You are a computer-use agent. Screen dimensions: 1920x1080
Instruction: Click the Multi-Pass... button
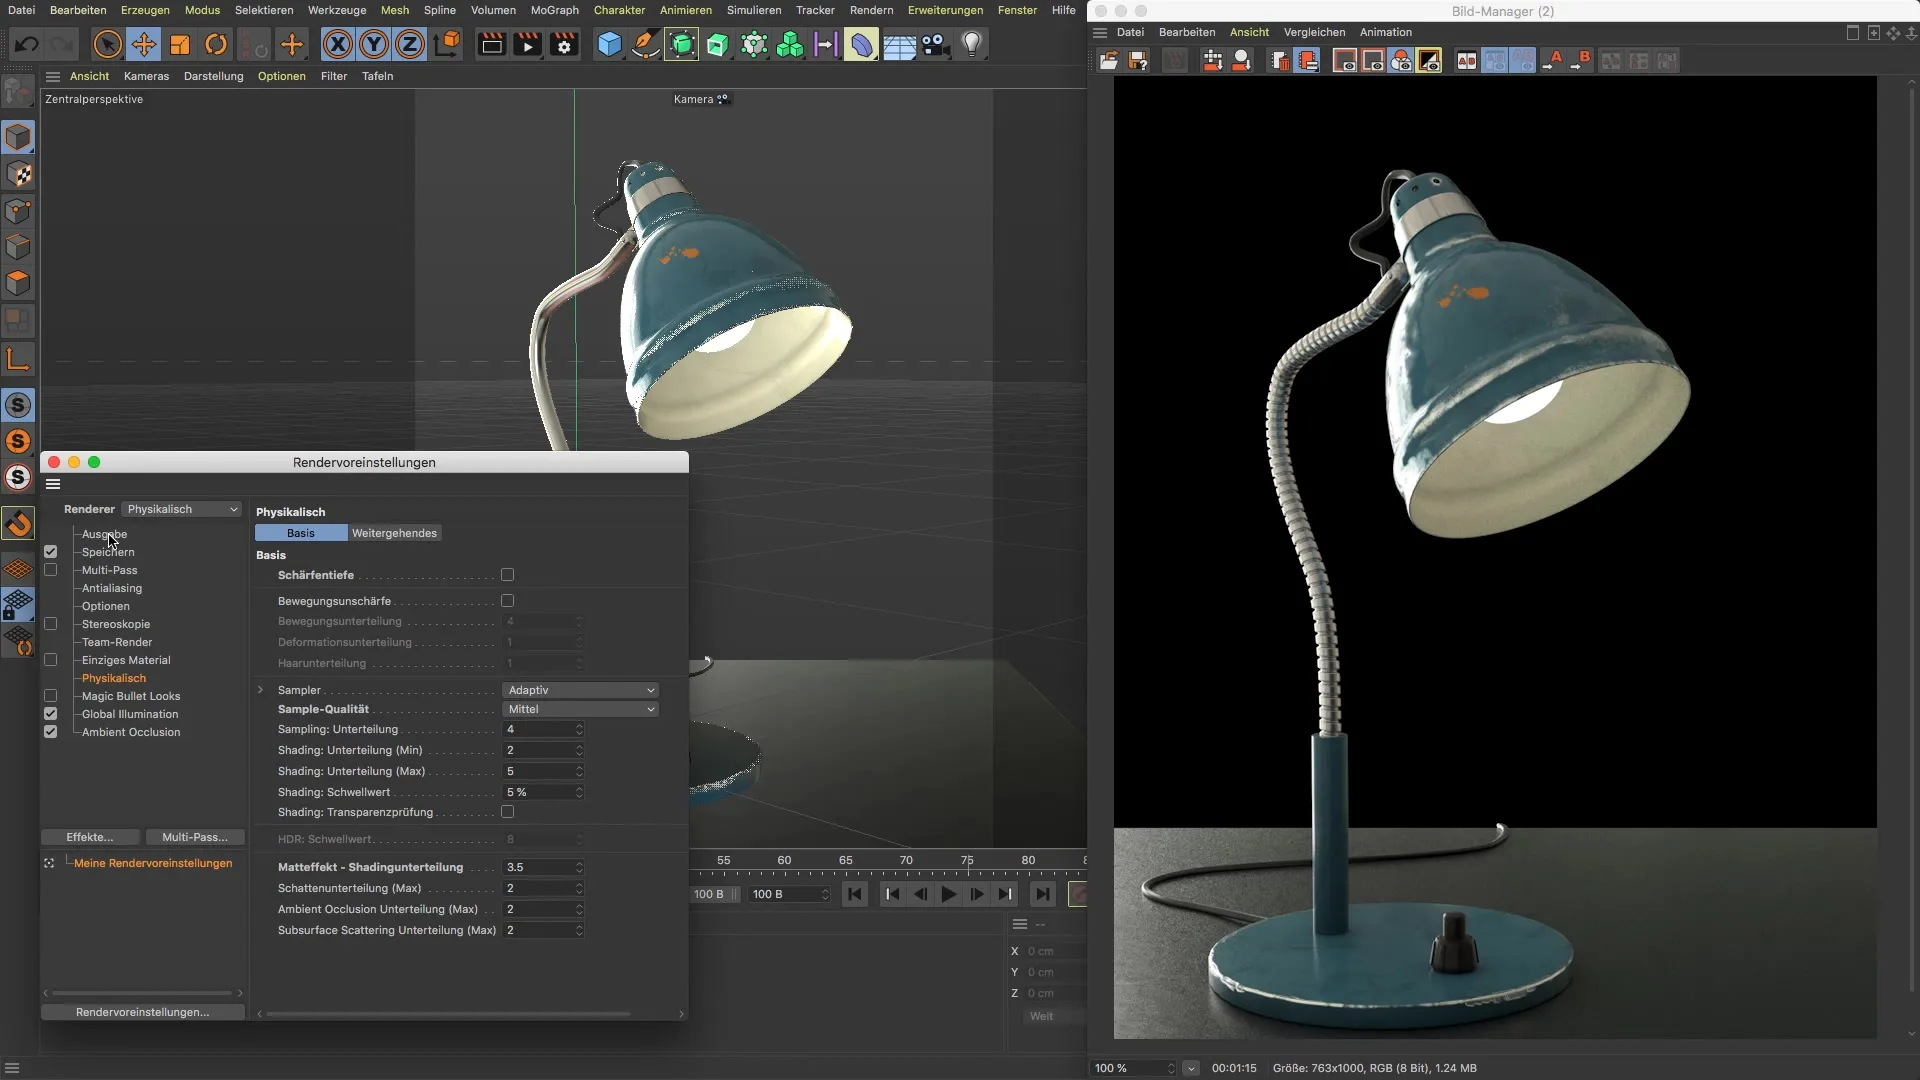click(195, 837)
